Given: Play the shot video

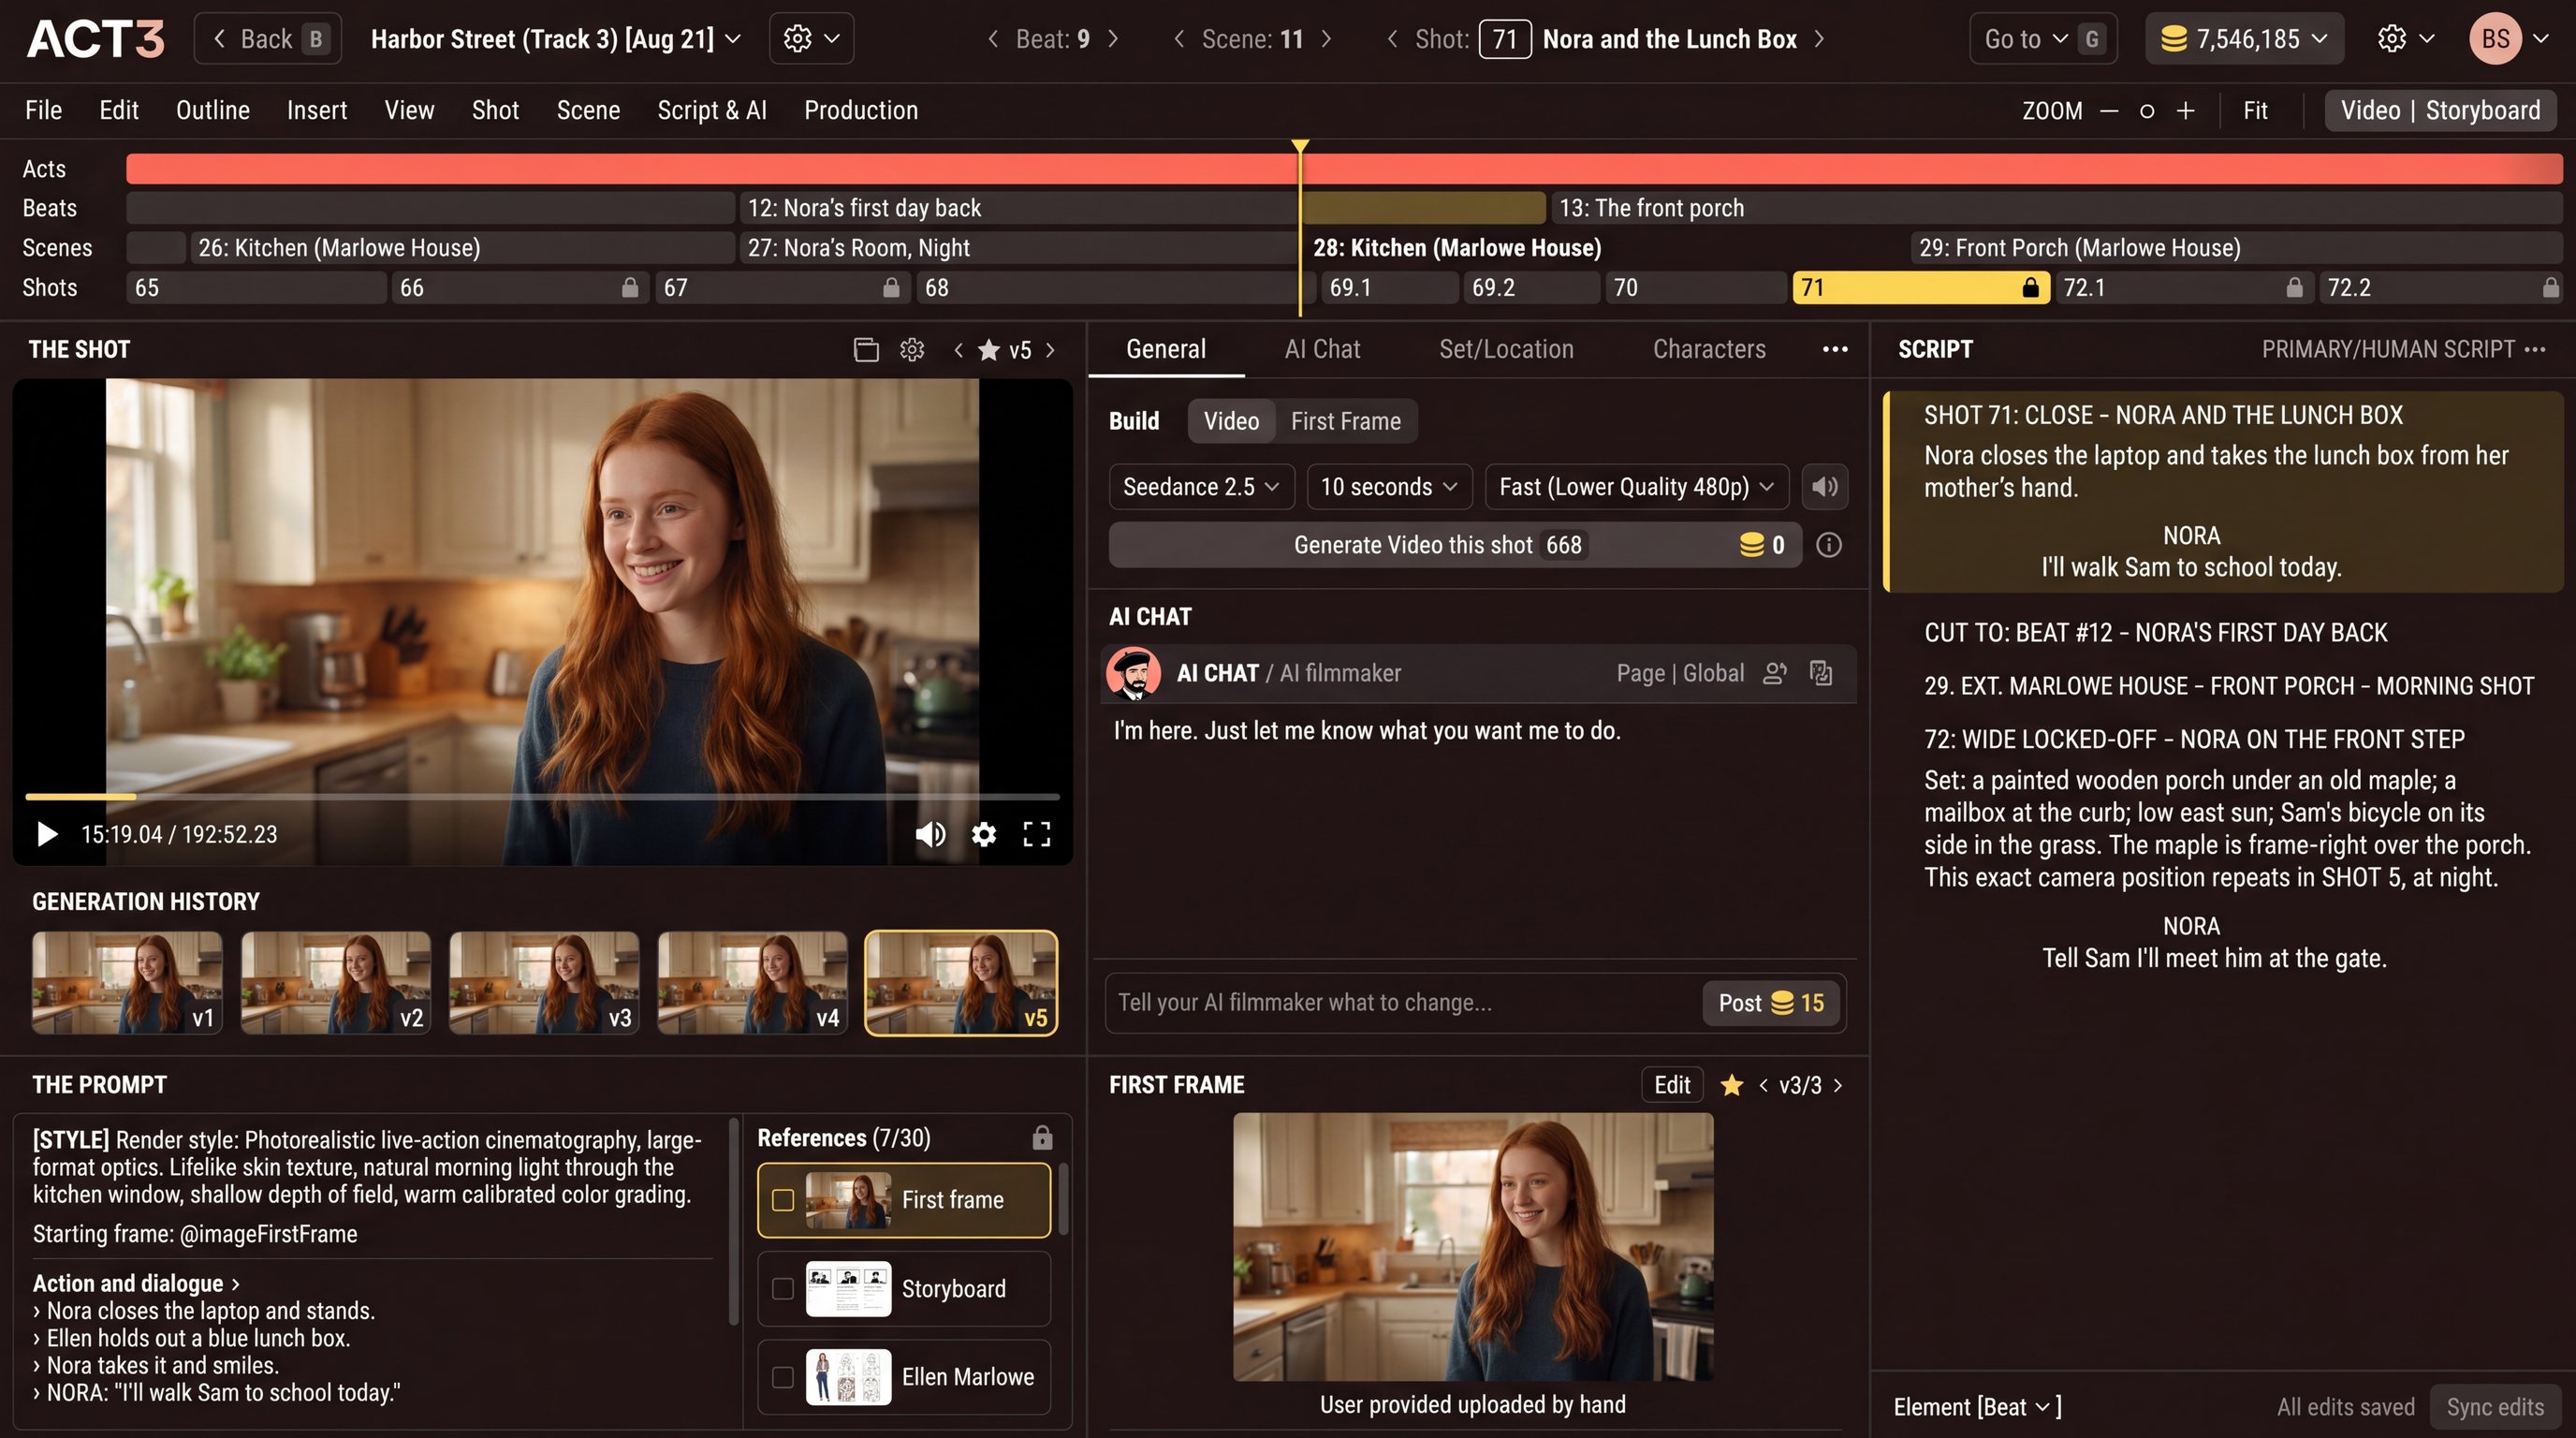Looking at the screenshot, I should coord(47,834).
